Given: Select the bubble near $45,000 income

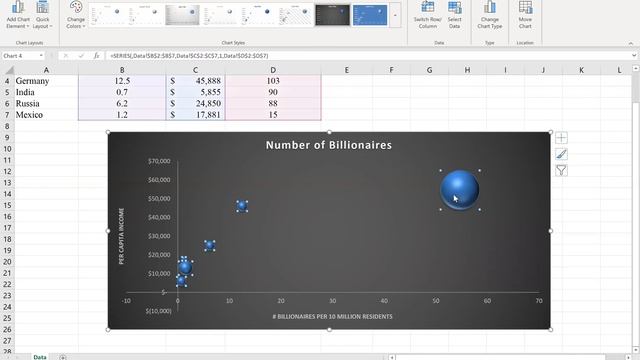Looking at the screenshot, I should point(242,206).
